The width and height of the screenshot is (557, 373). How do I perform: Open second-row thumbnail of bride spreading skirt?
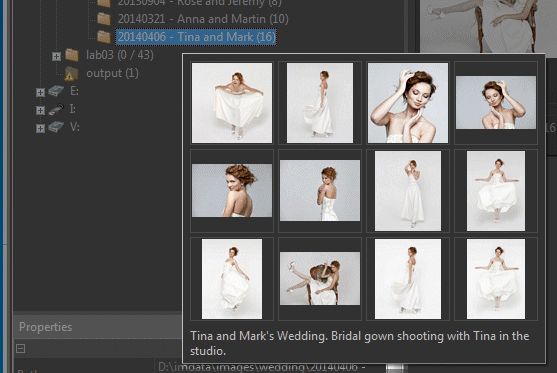click(x=496, y=191)
